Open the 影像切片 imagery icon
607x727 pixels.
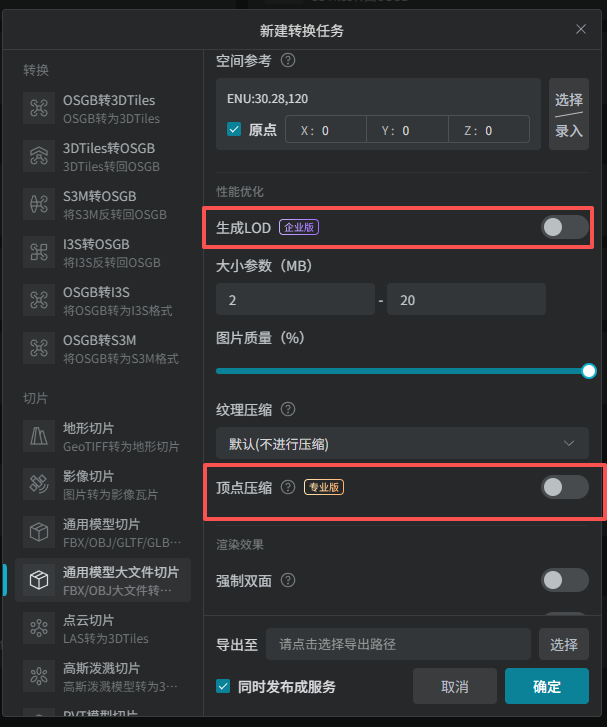(x=39, y=485)
